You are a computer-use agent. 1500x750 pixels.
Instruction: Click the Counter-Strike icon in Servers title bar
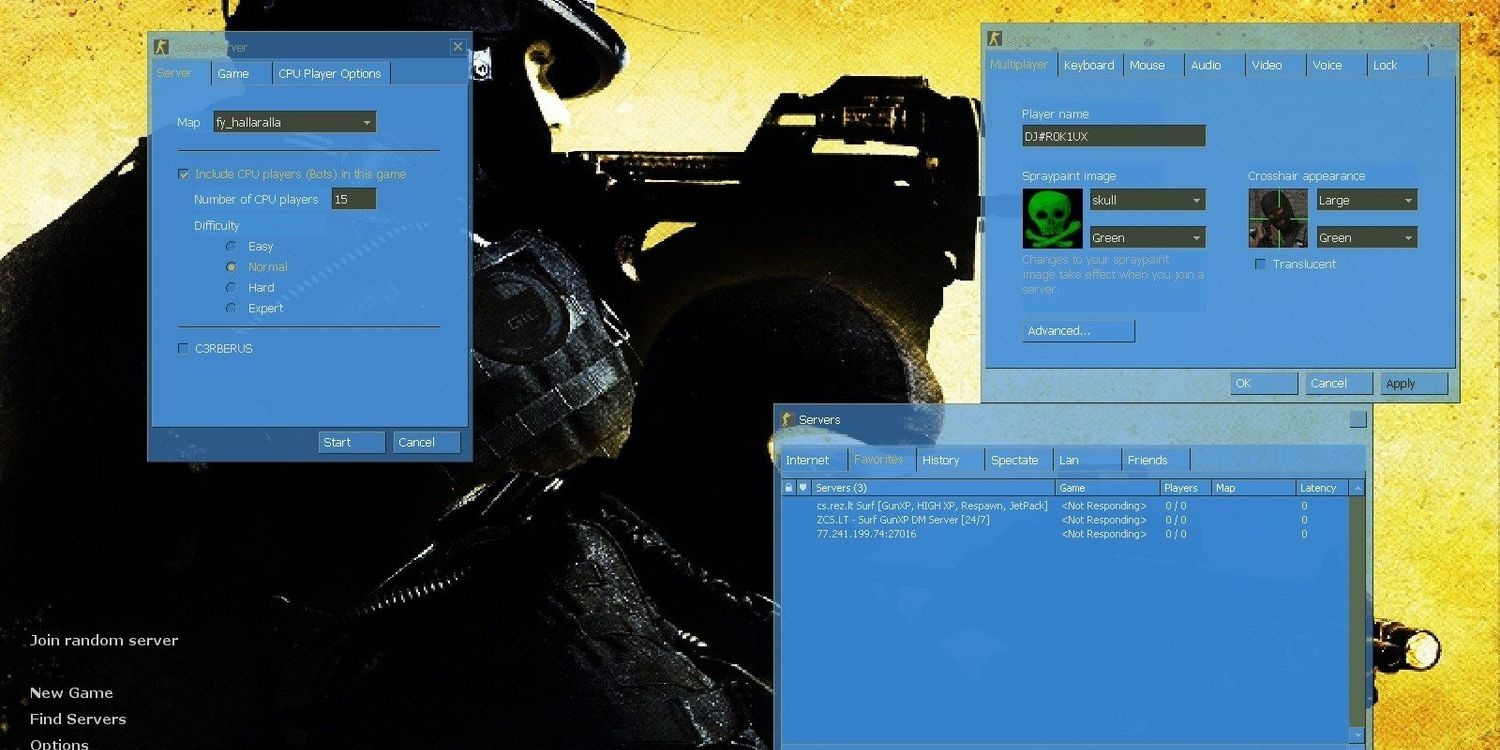point(787,420)
